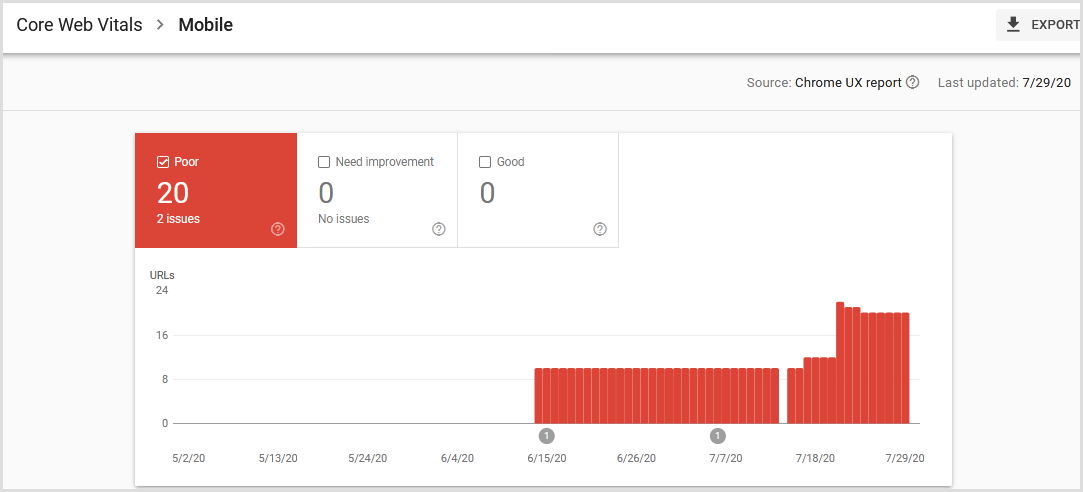Viewport: 1083px width, 492px height.
Task: Click the 'Last updated: 7/29/20' text
Action: click(x=1004, y=83)
